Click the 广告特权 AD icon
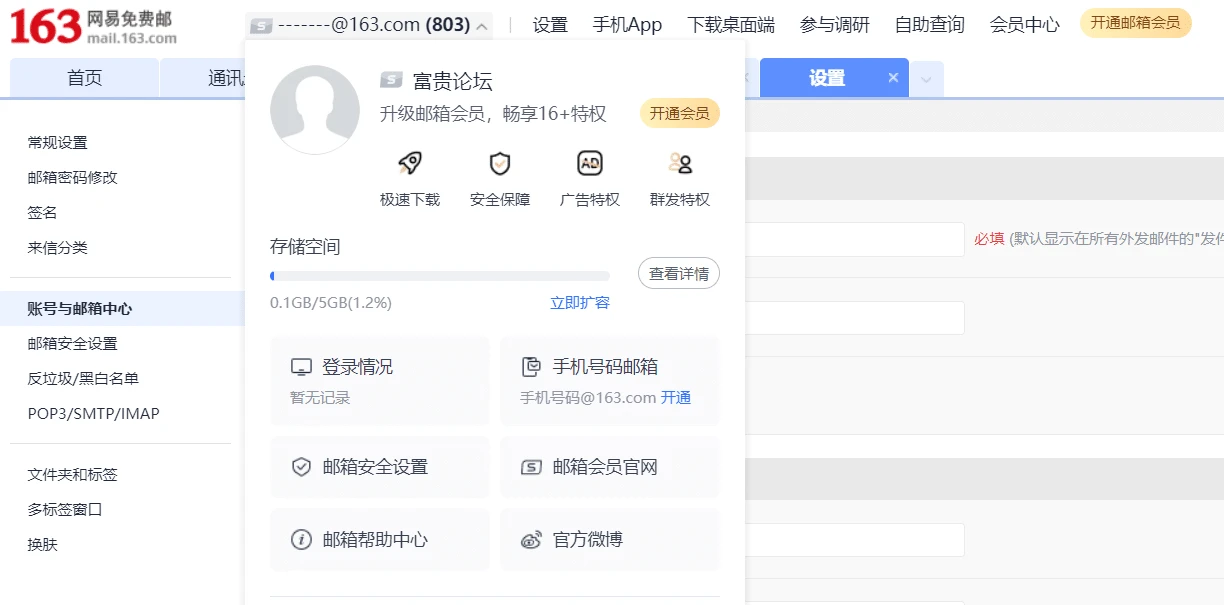The width and height of the screenshot is (1224, 605). (590, 163)
